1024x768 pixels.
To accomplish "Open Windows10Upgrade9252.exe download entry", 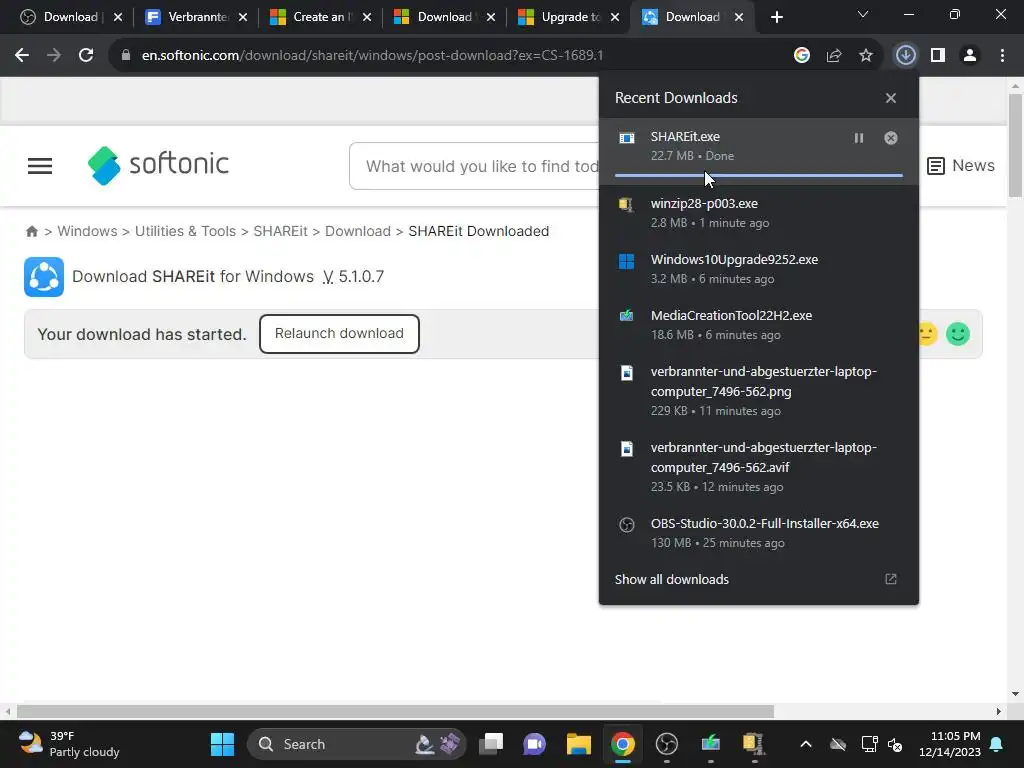I will coord(759,268).
